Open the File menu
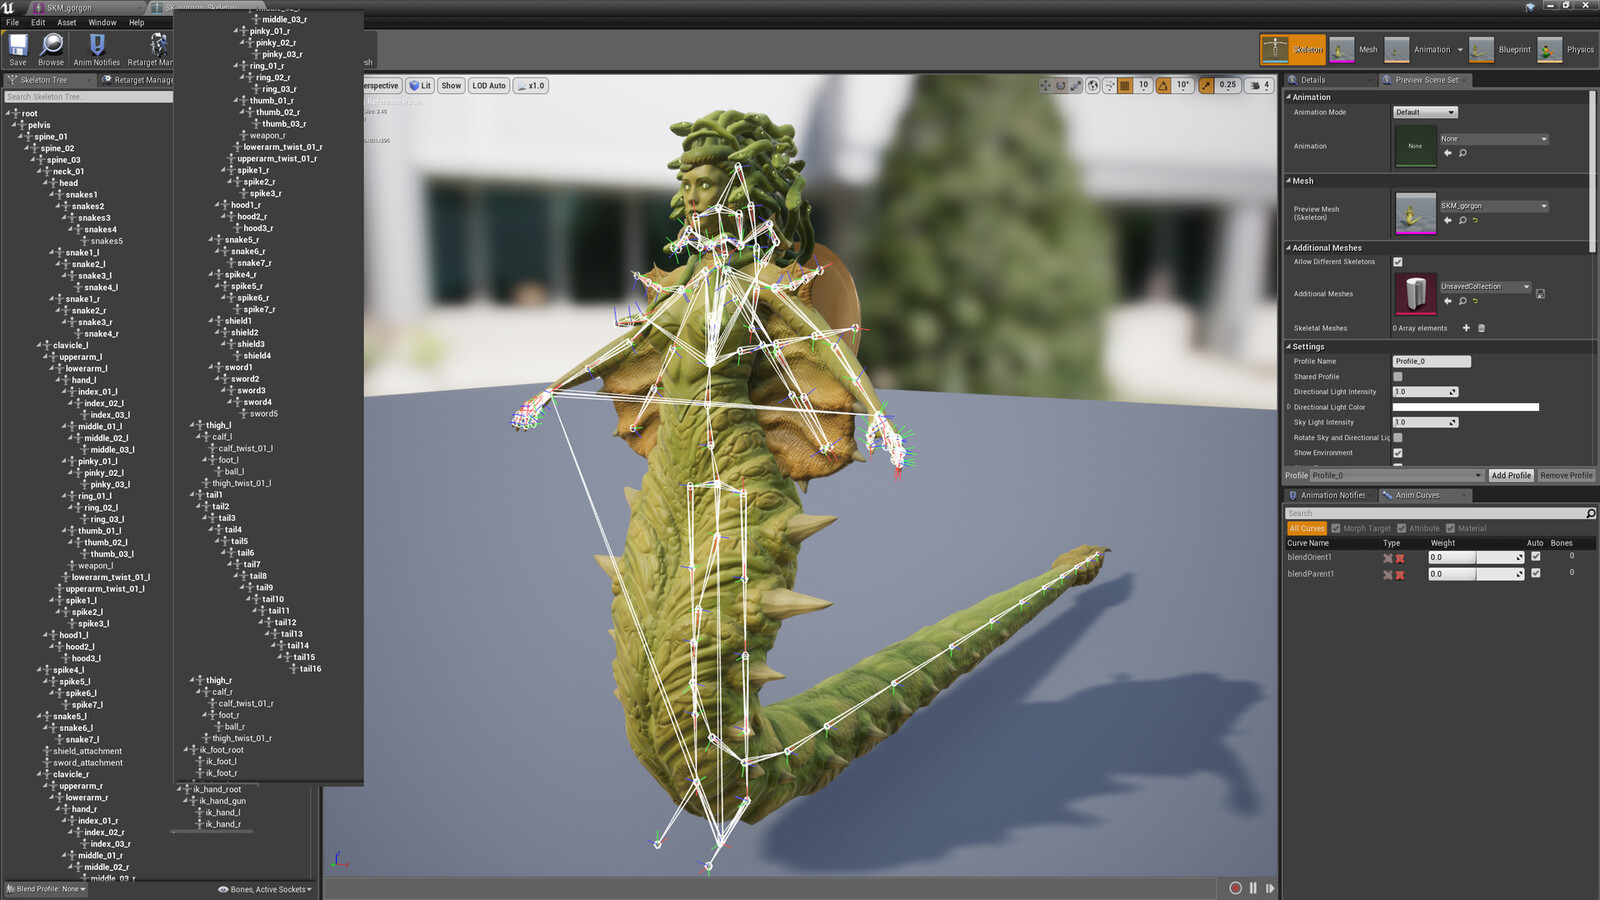This screenshot has width=1600, height=900. click(12, 22)
